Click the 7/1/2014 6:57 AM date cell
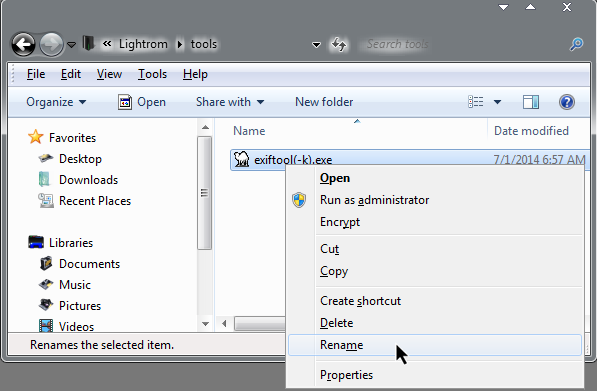Viewport: 597px width, 391px height. 539,160
